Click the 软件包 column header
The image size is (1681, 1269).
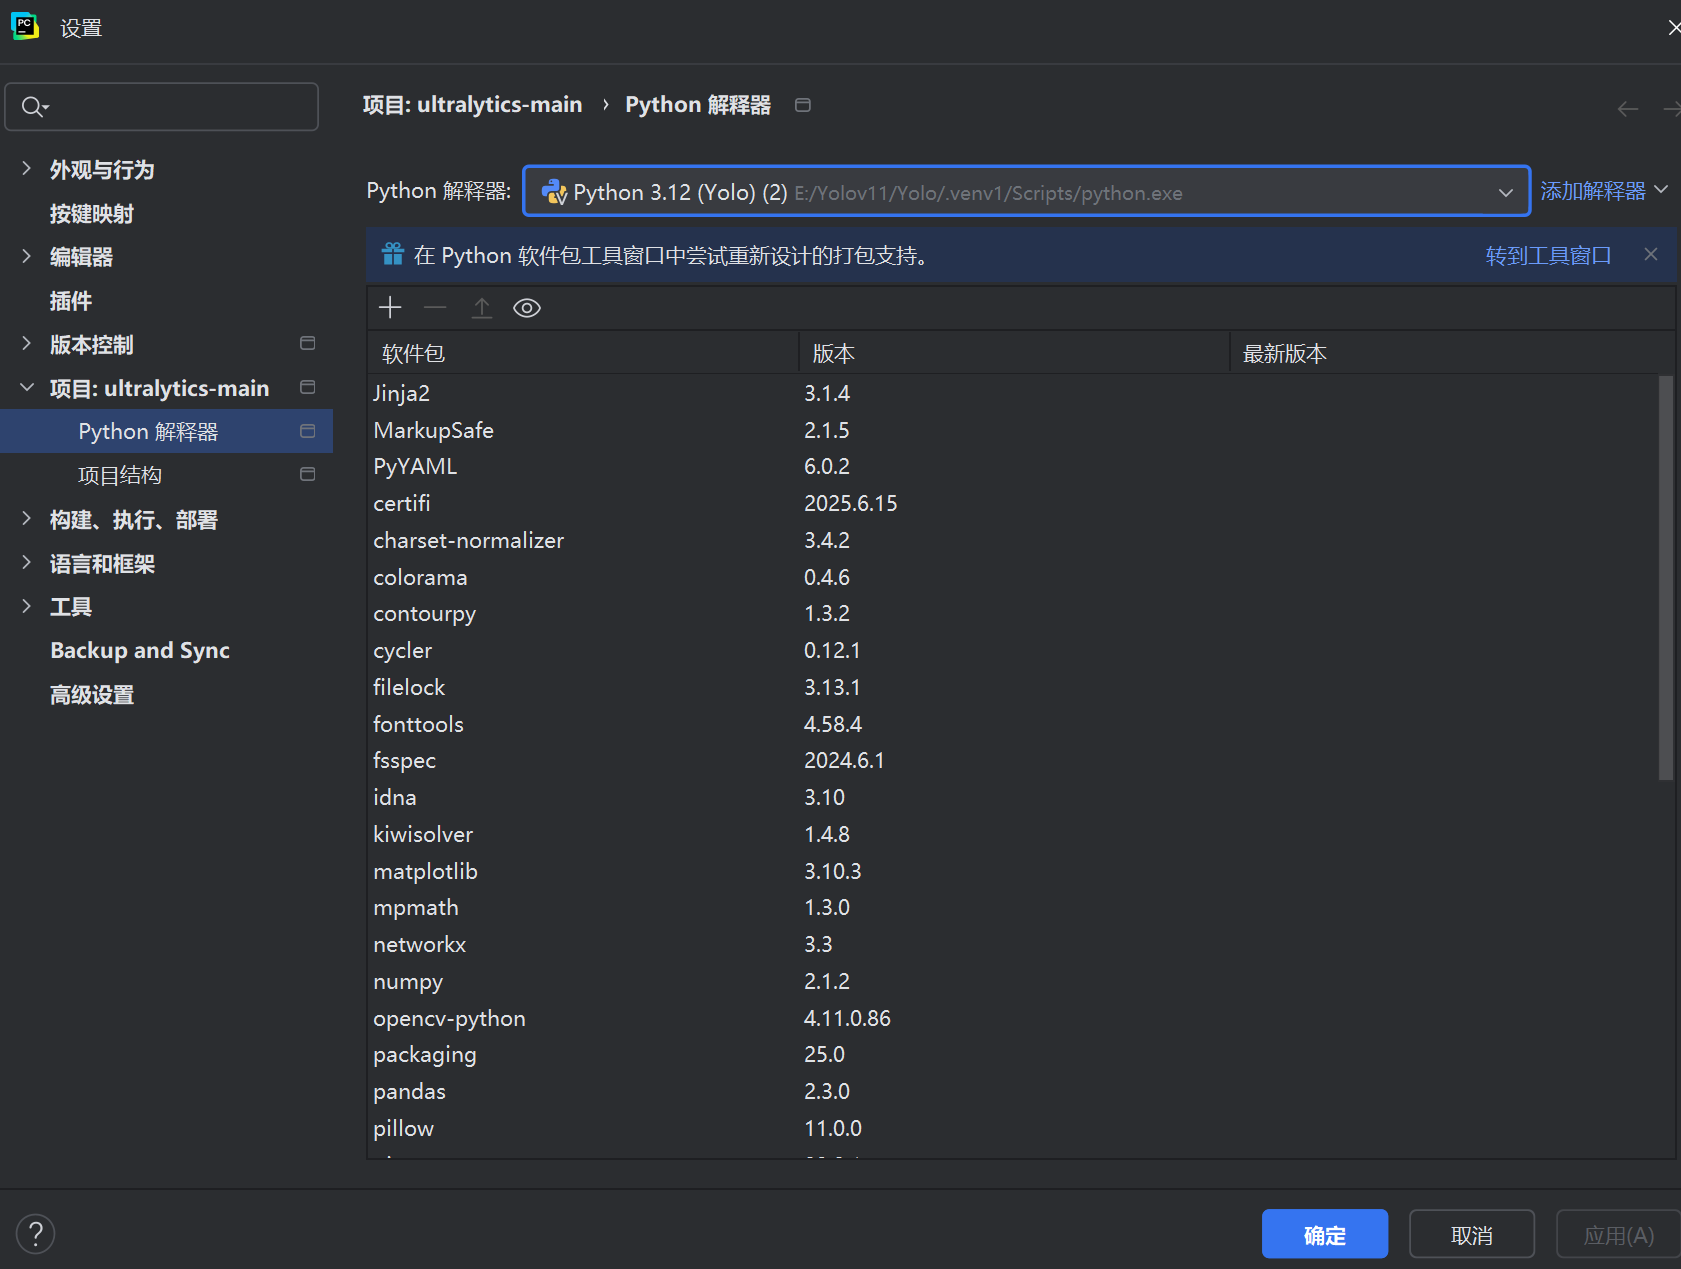click(583, 353)
